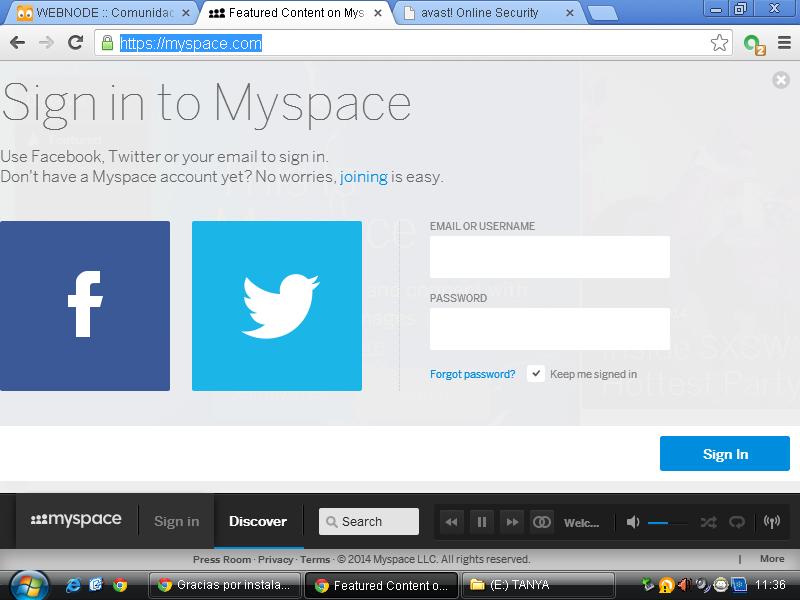Uncheck Keep me signed in
Image resolution: width=800 pixels, height=600 pixels.
(537, 374)
